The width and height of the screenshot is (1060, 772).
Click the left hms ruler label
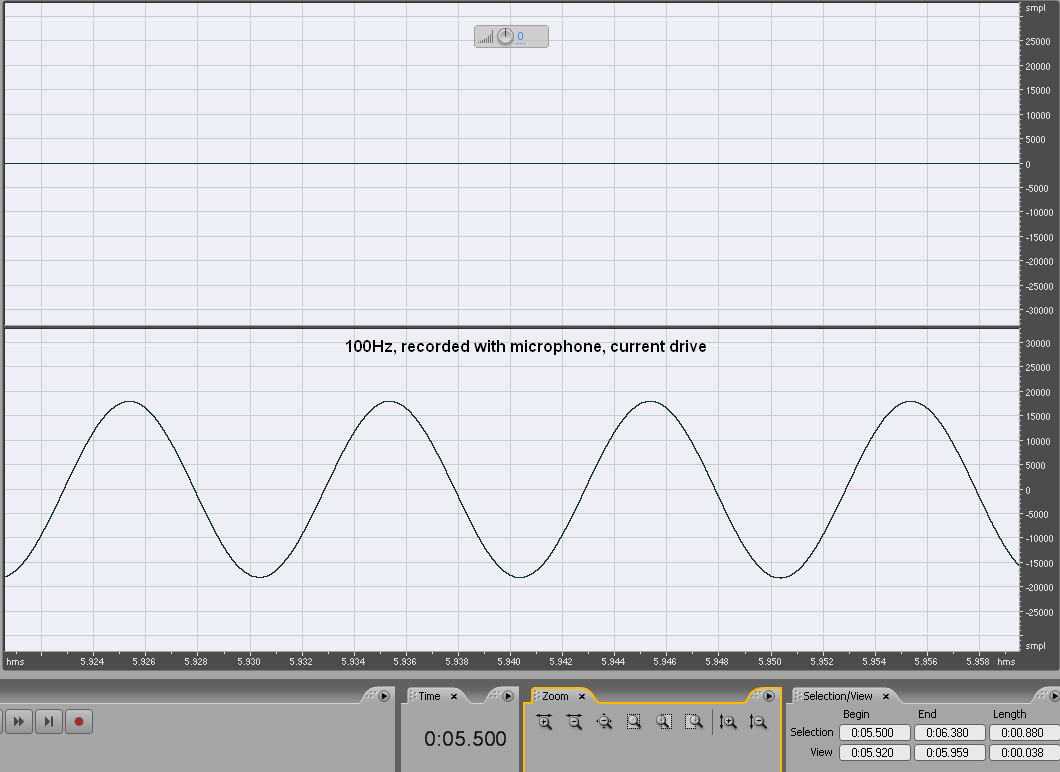click(x=15, y=662)
